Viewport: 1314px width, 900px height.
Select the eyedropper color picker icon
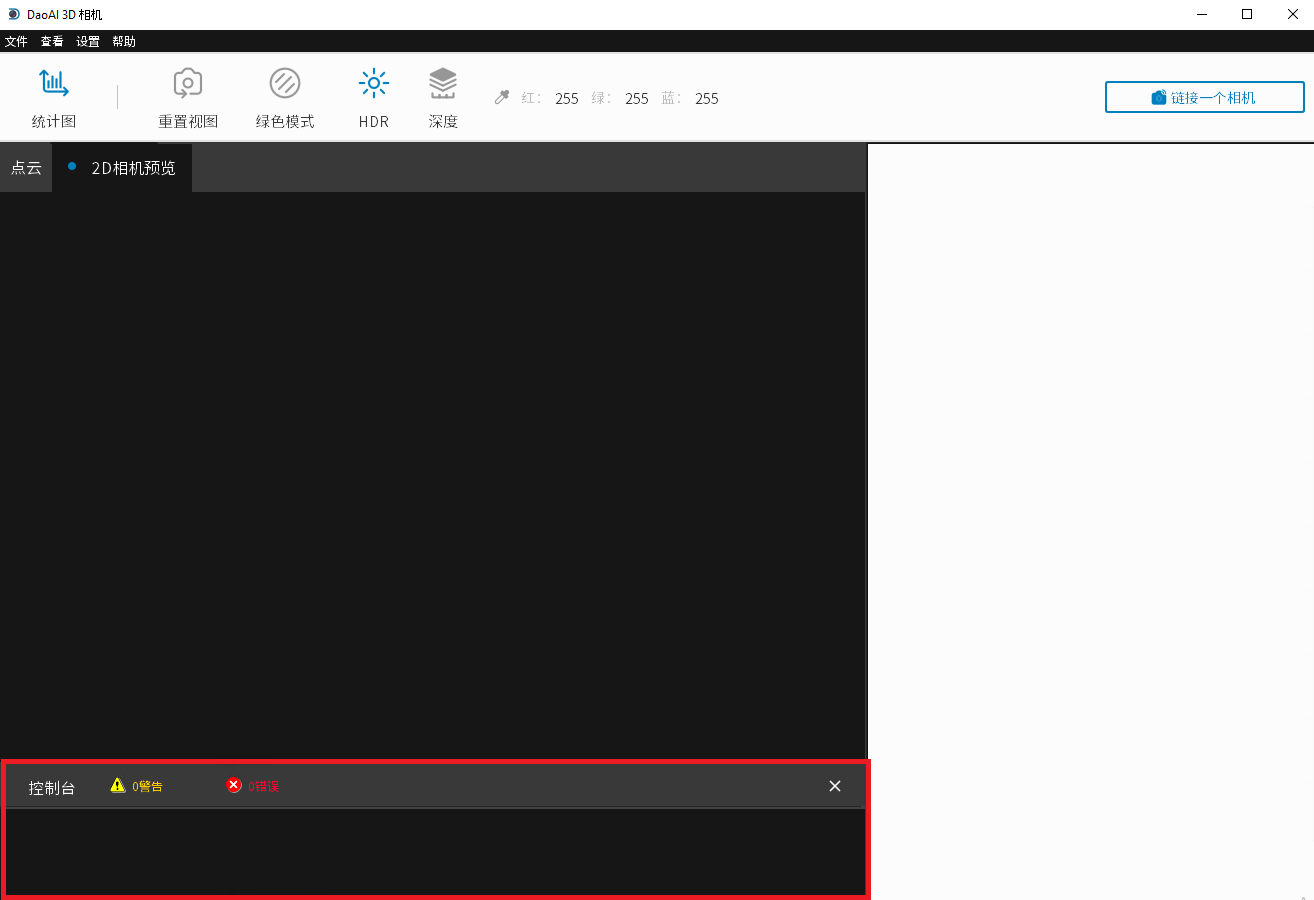pyautogui.click(x=501, y=97)
